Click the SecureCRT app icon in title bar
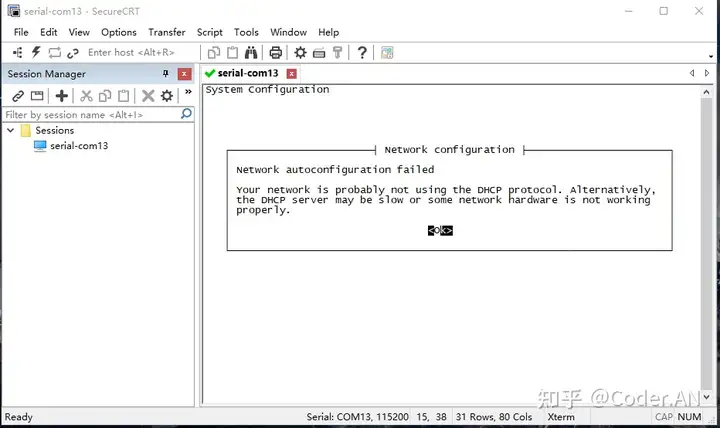720x428 pixels. pos(14,11)
